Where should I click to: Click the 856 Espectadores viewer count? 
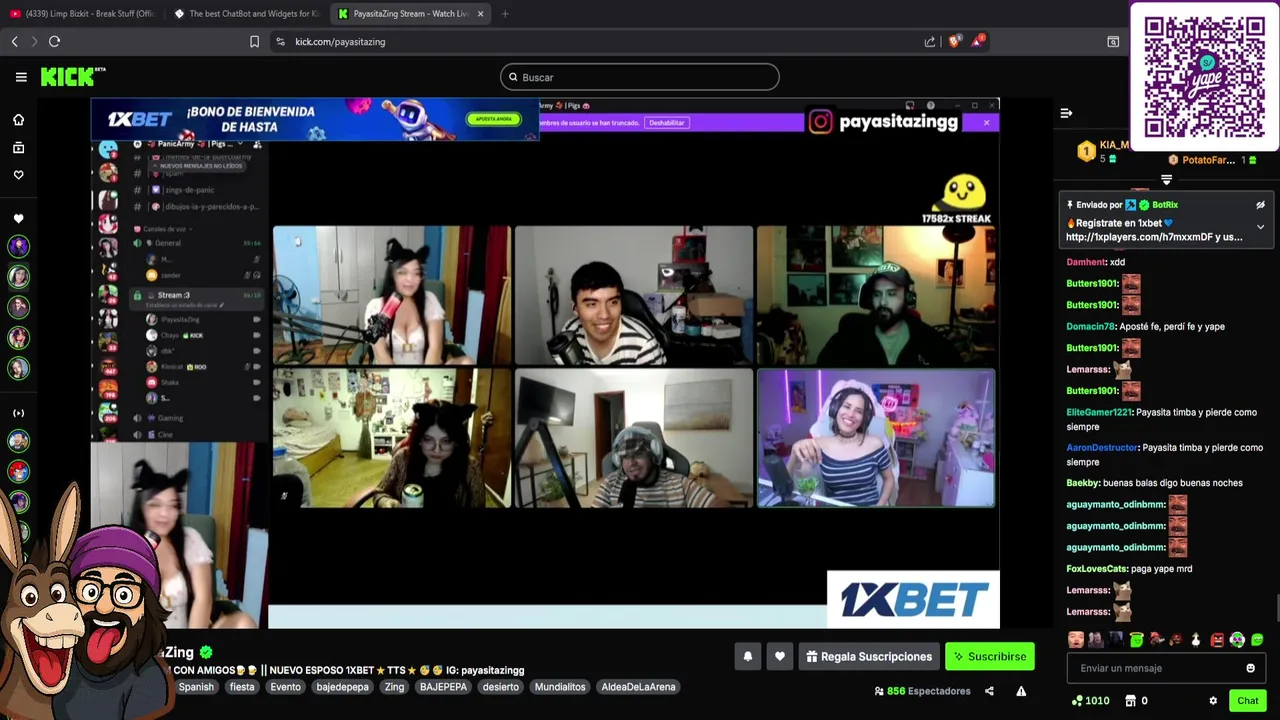[923, 691]
